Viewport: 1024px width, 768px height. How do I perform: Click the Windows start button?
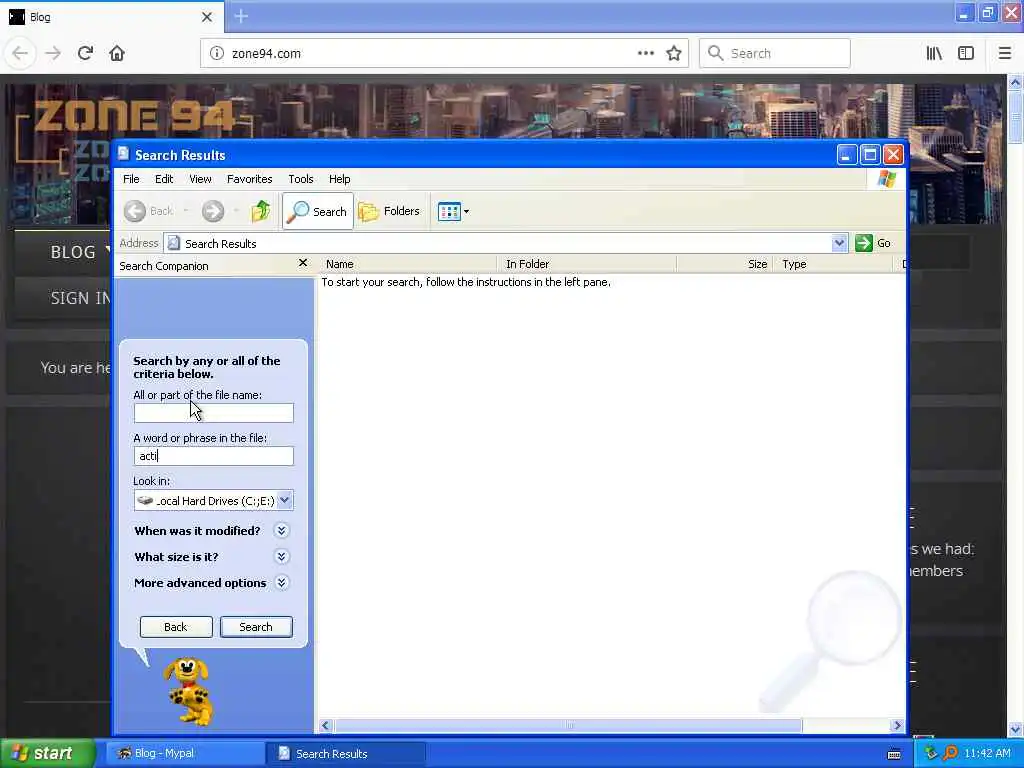pos(47,754)
